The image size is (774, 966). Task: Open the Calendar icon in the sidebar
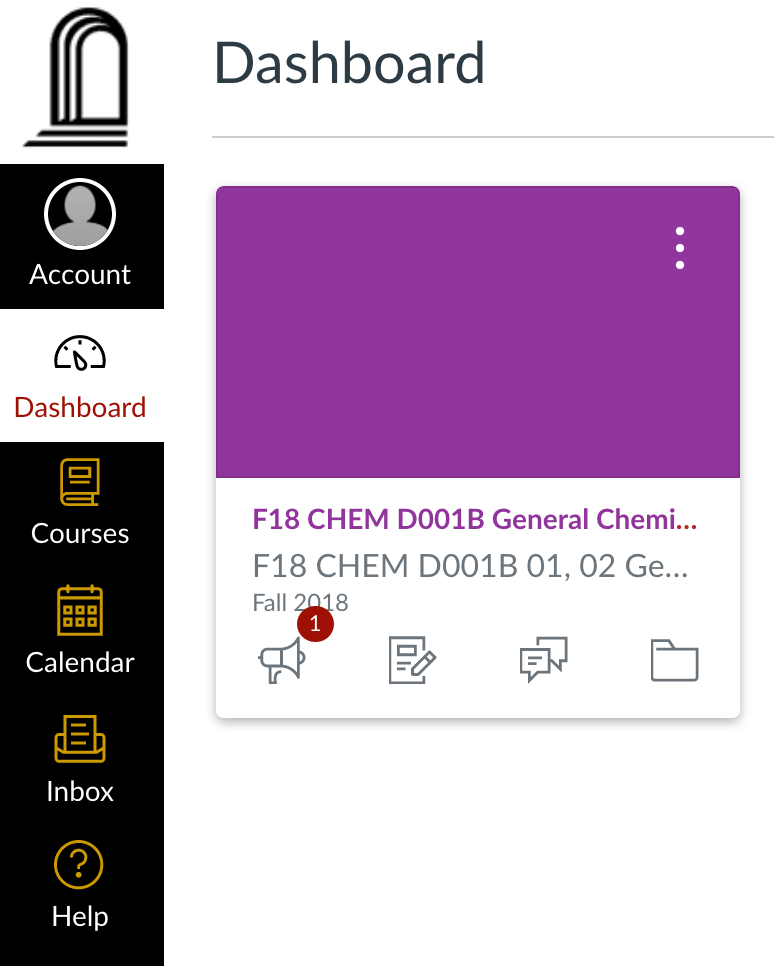tap(81, 611)
